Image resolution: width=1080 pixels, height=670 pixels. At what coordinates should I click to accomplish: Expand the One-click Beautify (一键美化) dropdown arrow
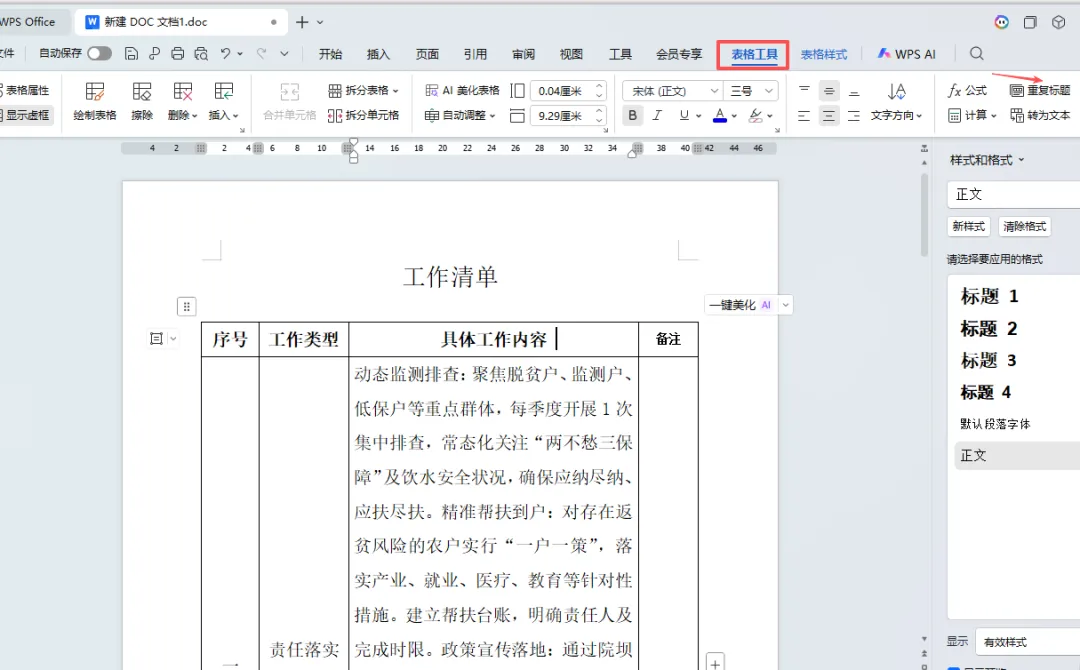pyautogui.click(x=786, y=305)
